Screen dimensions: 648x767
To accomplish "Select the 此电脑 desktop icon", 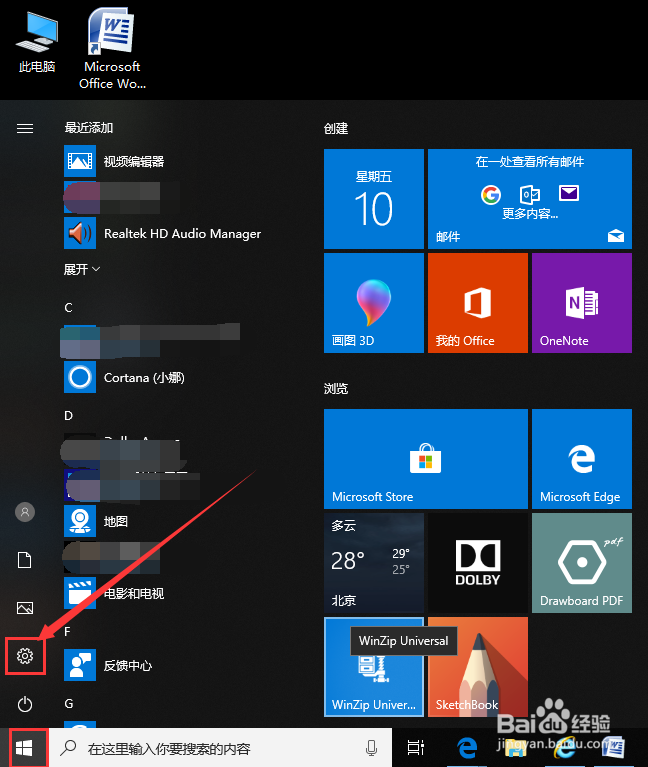I will [x=37, y=43].
